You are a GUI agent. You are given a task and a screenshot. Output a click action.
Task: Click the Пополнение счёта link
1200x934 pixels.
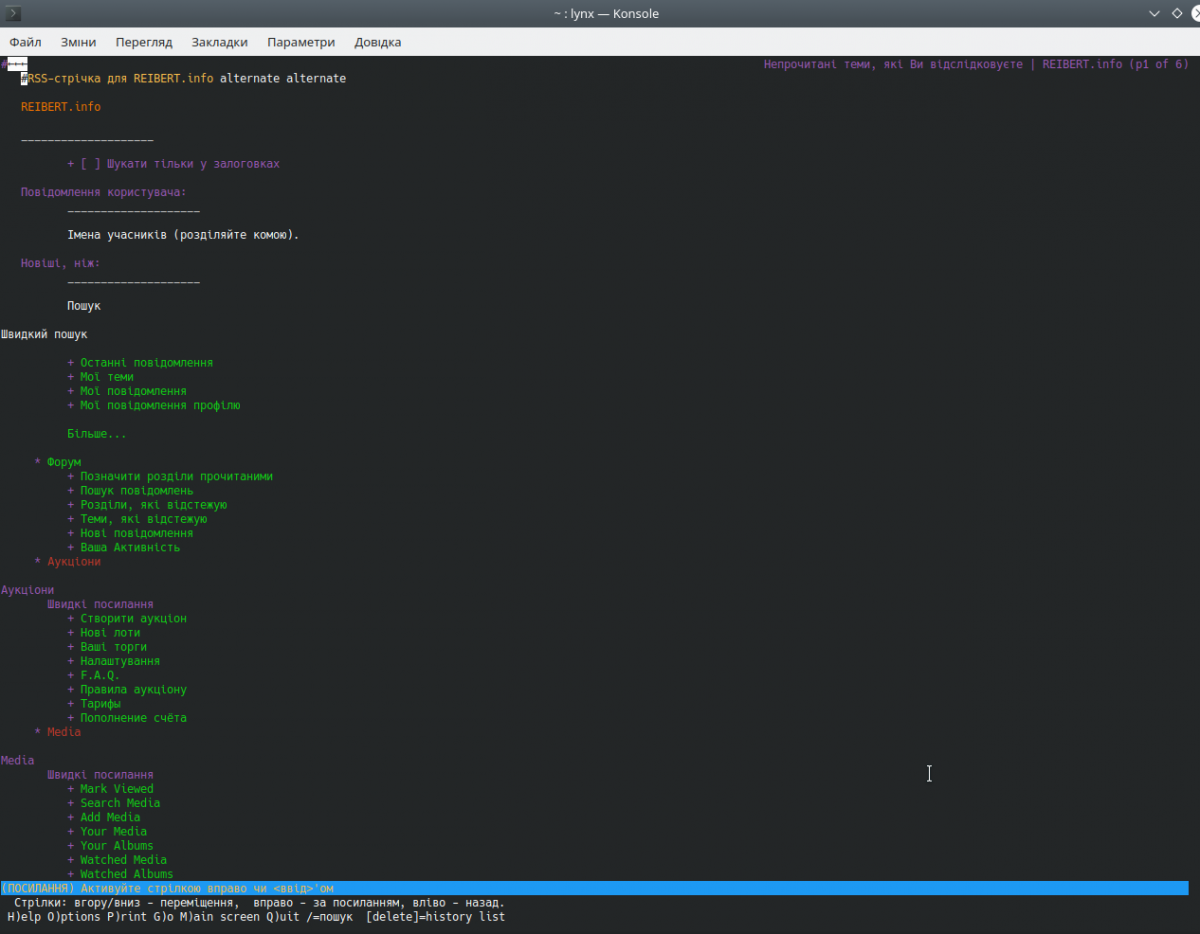(134, 718)
